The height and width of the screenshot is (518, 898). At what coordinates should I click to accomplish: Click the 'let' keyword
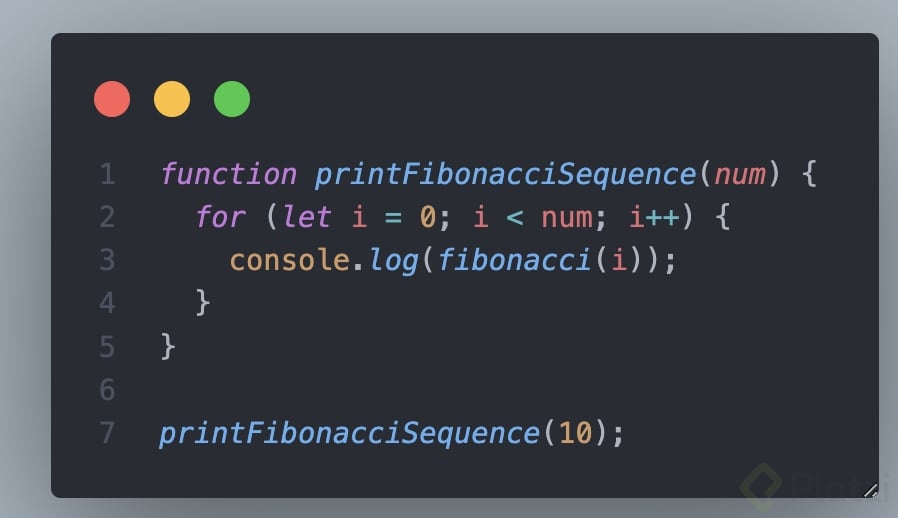coord(307,217)
